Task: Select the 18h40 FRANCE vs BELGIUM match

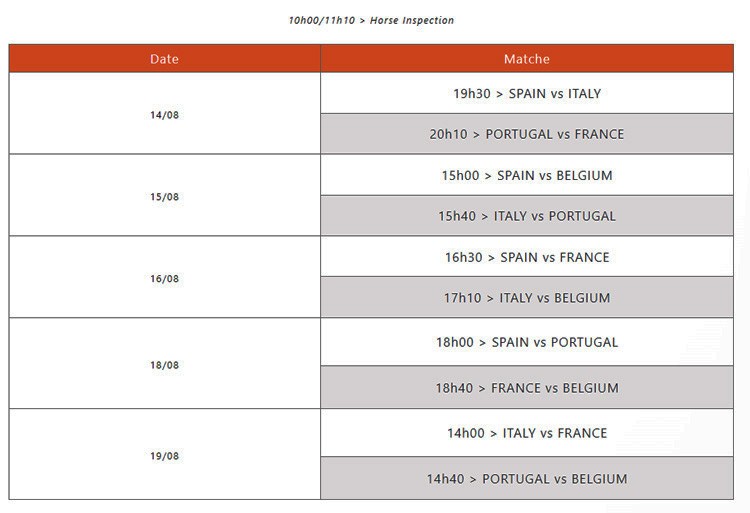Action: 526,388
